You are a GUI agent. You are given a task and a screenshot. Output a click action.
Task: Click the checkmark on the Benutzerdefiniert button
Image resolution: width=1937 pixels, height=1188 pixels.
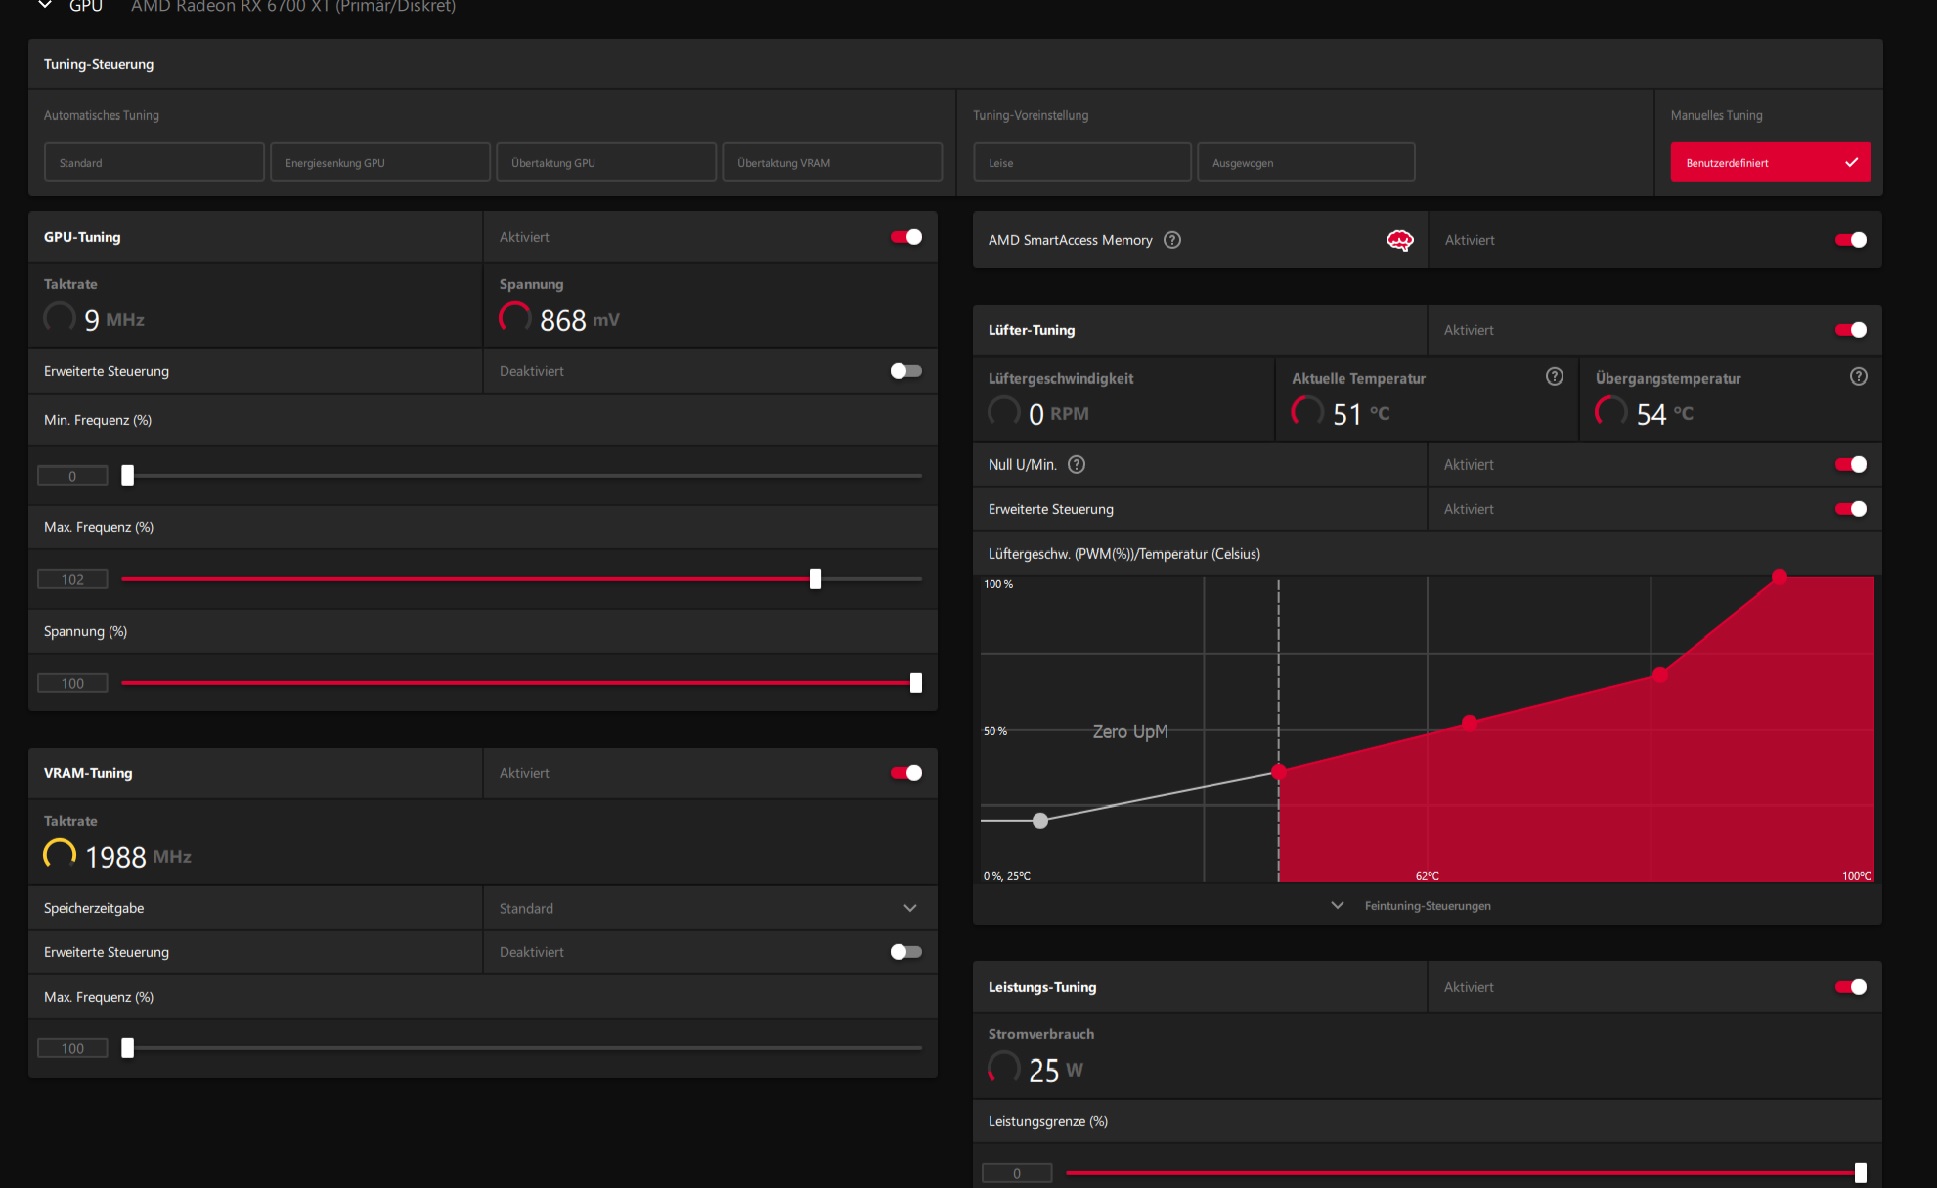[1851, 162]
